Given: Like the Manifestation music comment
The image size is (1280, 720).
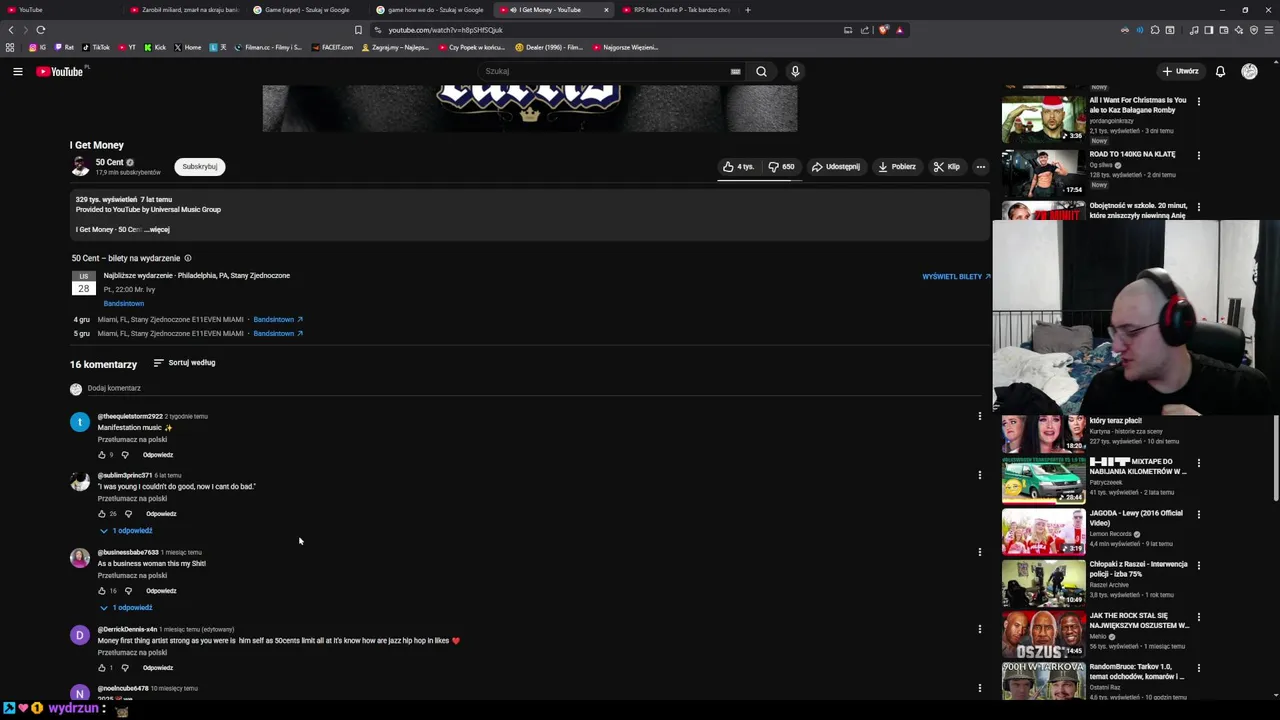Looking at the screenshot, I should [x=102, y=455].
